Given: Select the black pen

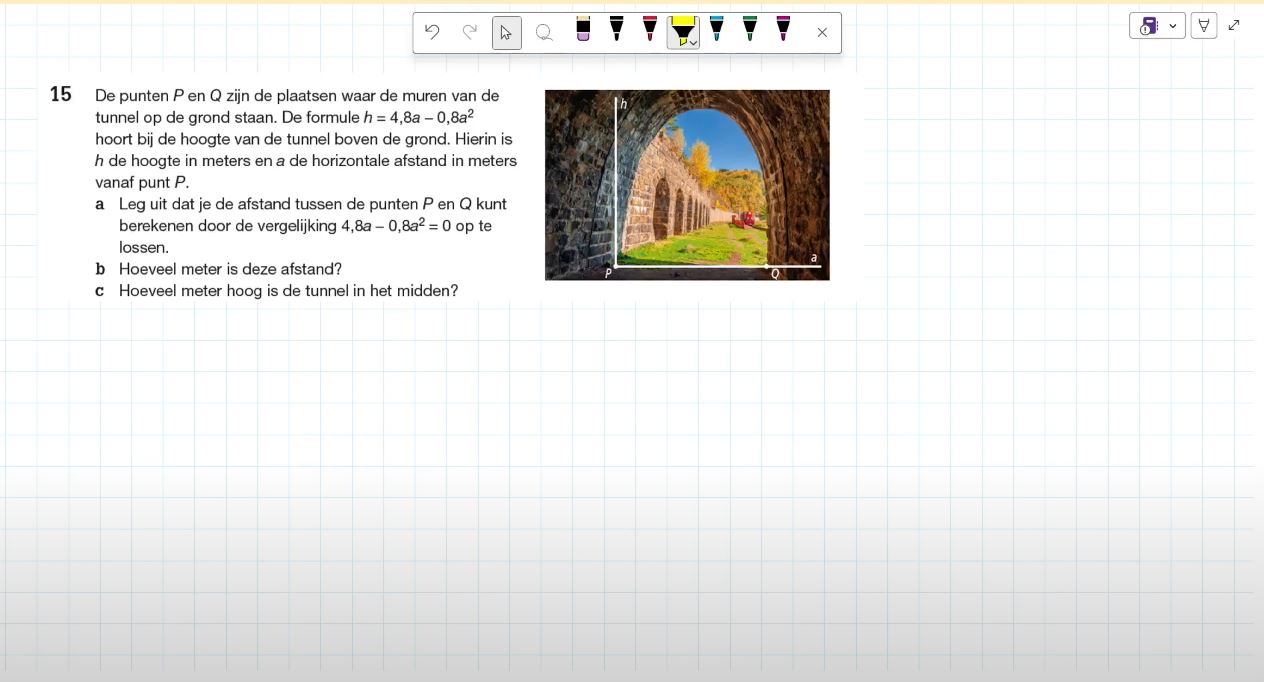Looking at the screenshot, I should tap(616, 29).
